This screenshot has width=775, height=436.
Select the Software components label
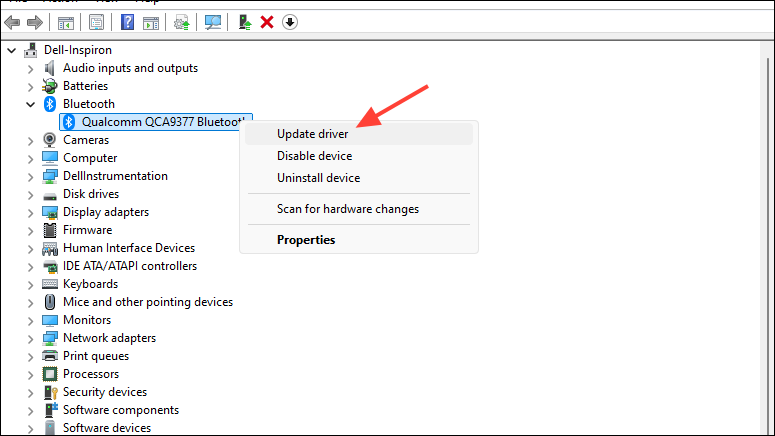pos(121,410)
